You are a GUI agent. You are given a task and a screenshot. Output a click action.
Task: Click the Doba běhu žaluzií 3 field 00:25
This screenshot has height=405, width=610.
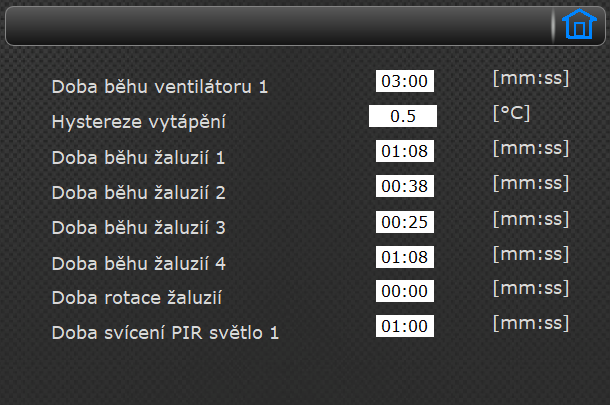(405, 222)
